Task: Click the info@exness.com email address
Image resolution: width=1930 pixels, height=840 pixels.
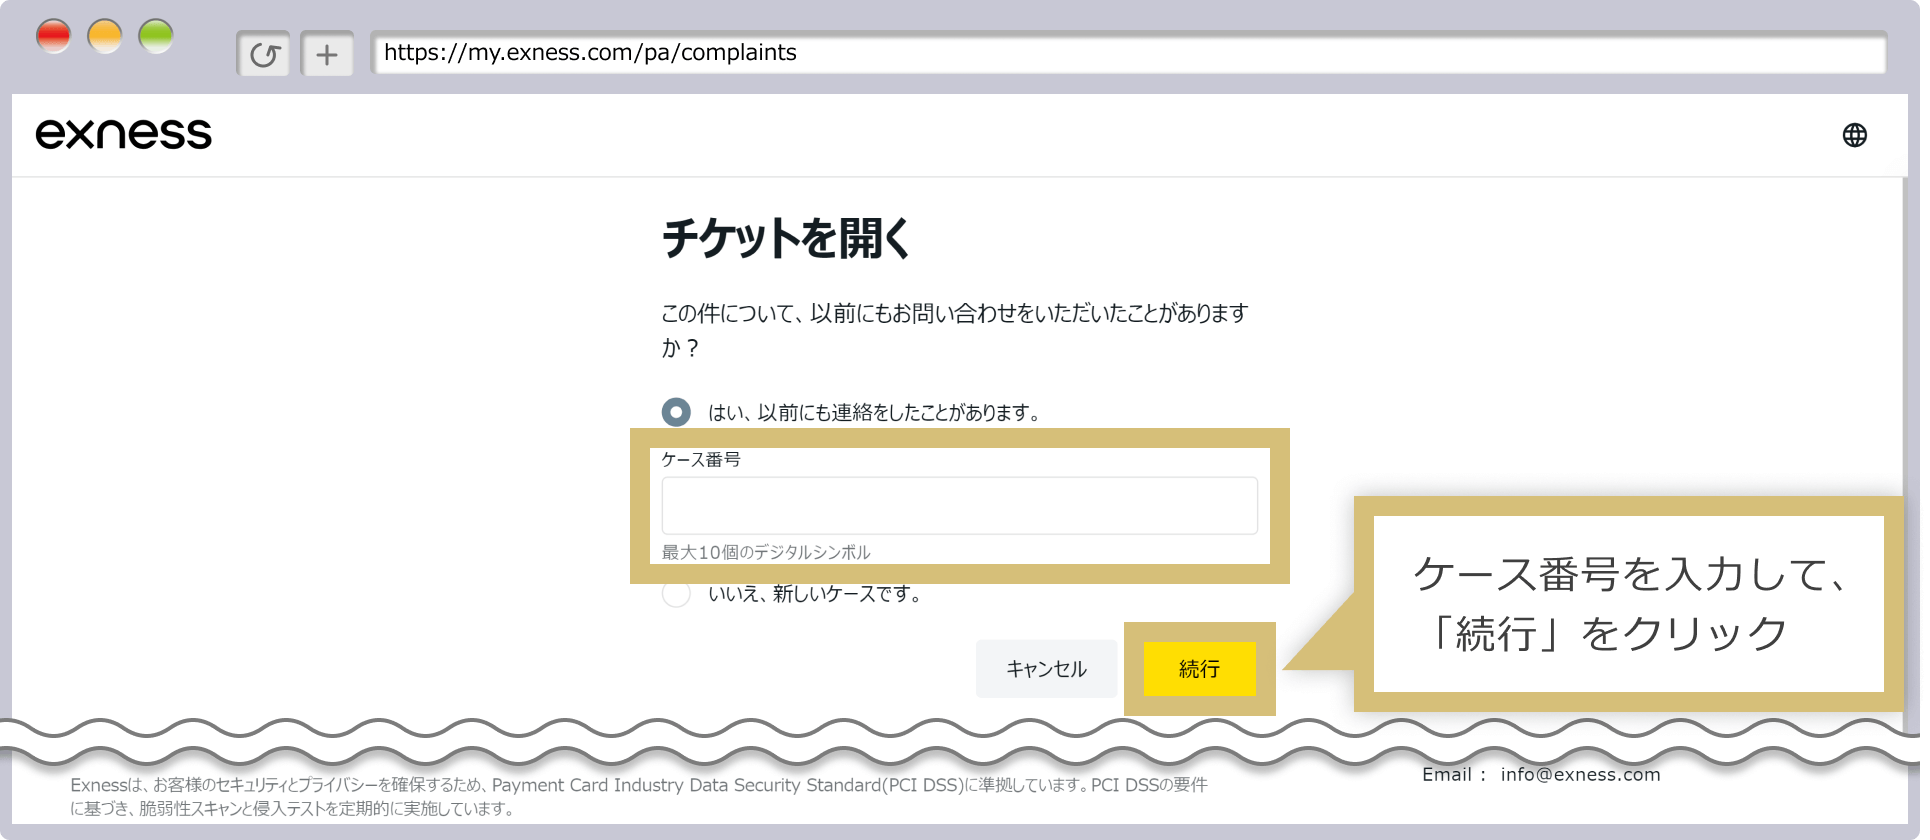Action: [x=1580, y=774]
